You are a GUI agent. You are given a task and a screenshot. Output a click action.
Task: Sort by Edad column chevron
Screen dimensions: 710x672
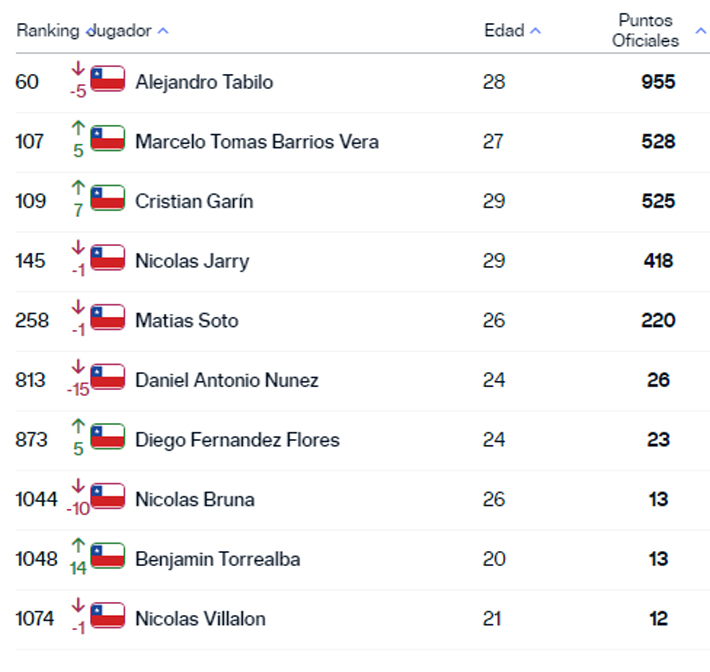coord(535,31)
